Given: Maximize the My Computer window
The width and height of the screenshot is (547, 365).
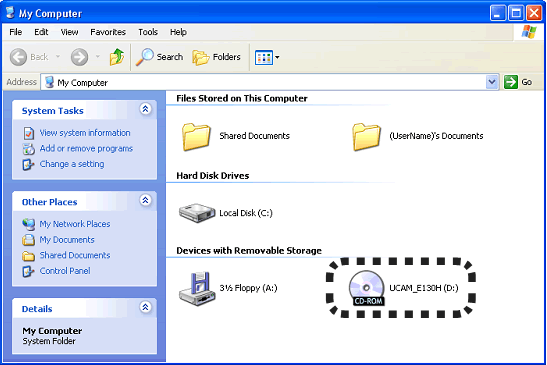Looking at the screenshot, I should tap(516, 14).
